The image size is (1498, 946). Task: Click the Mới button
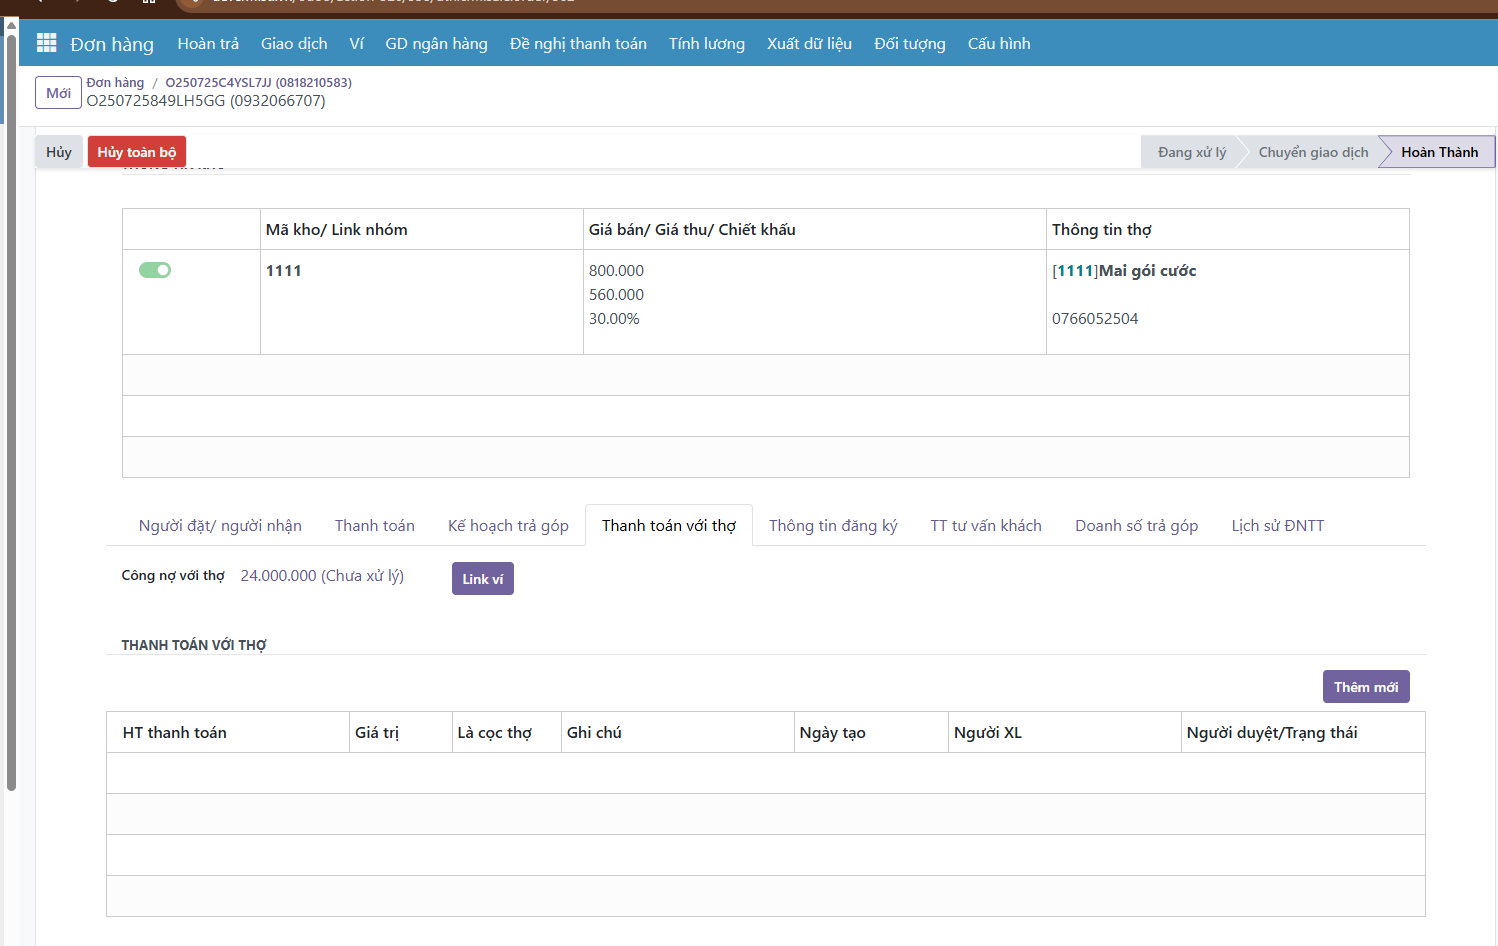point(58,93)
